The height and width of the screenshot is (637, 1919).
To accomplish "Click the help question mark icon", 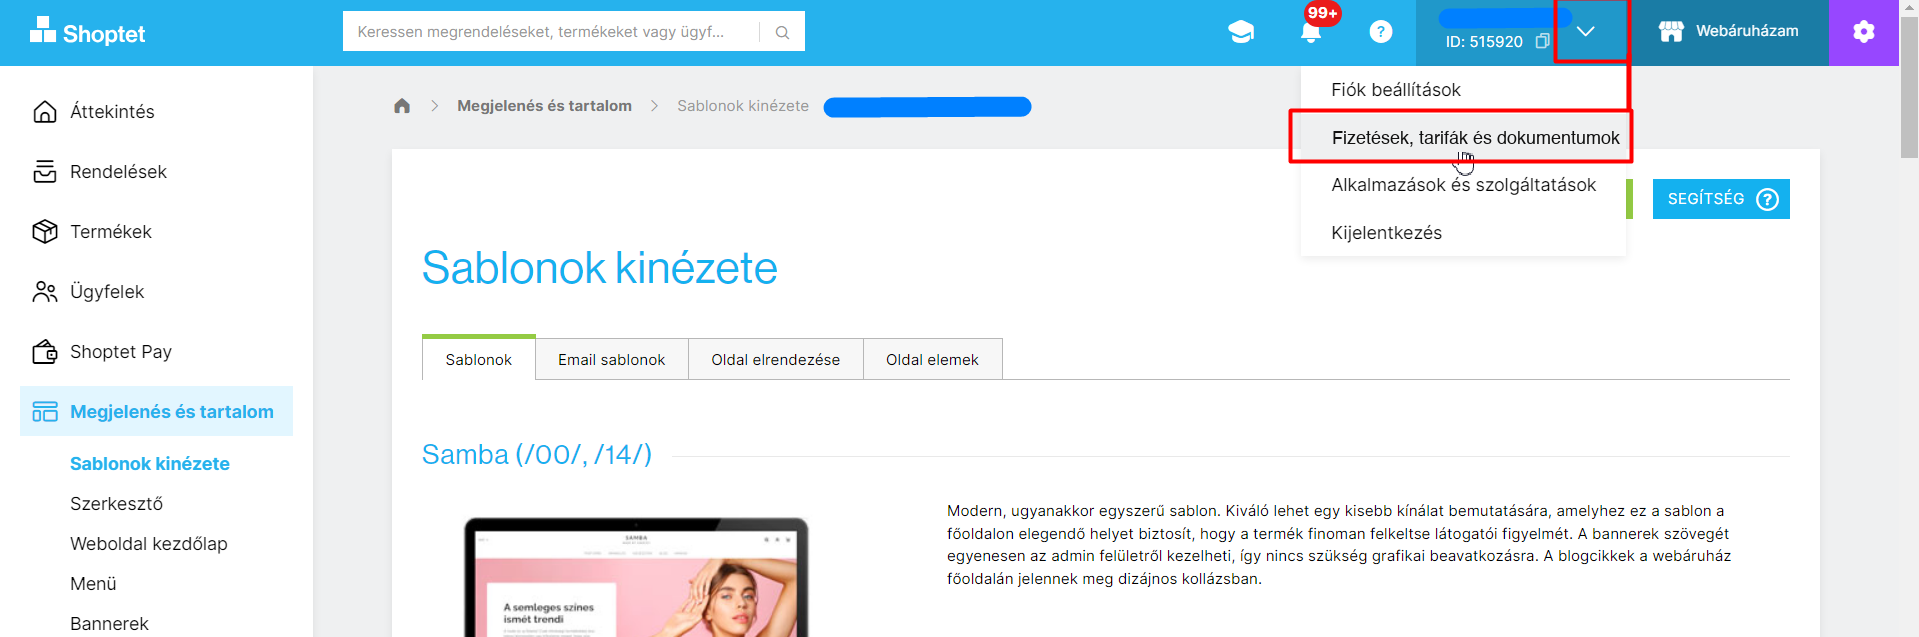I will click(x=1381, y=32).
